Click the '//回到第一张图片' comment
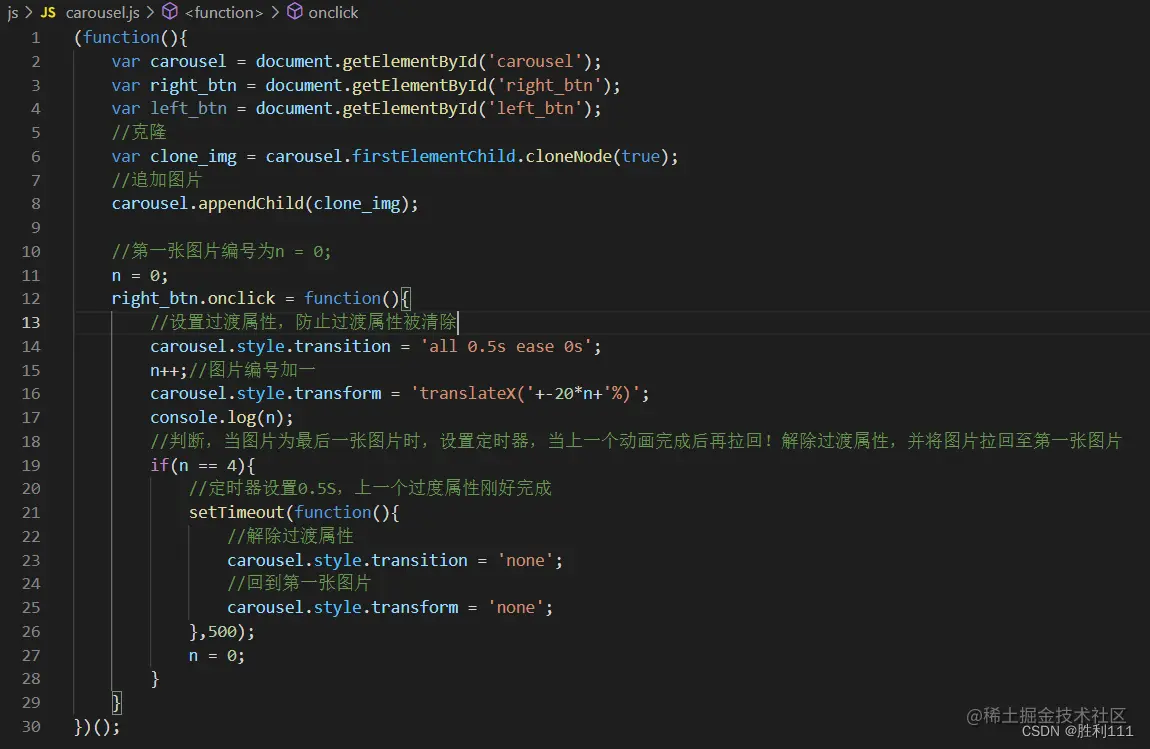 click(x=299, y=584)
